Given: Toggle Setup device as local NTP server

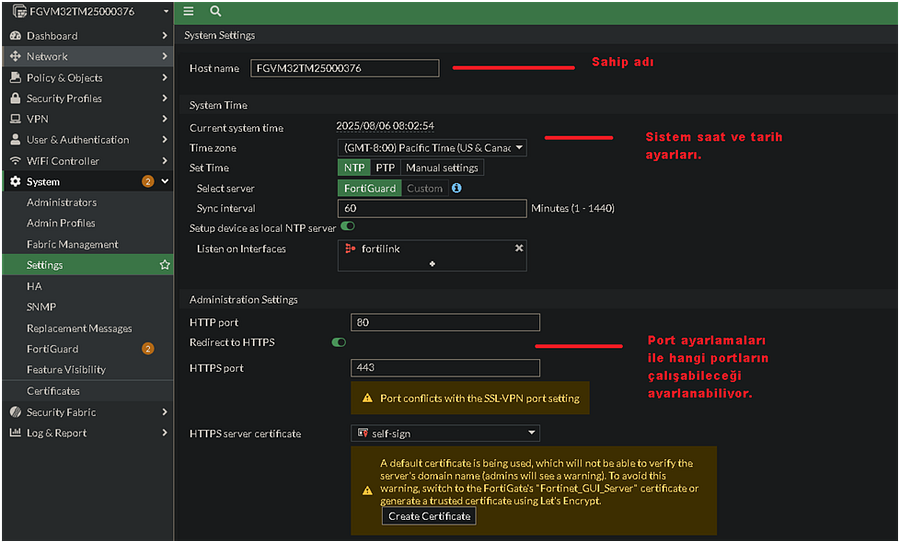Looking at the screenshot, I should click(x=348, y=226).
